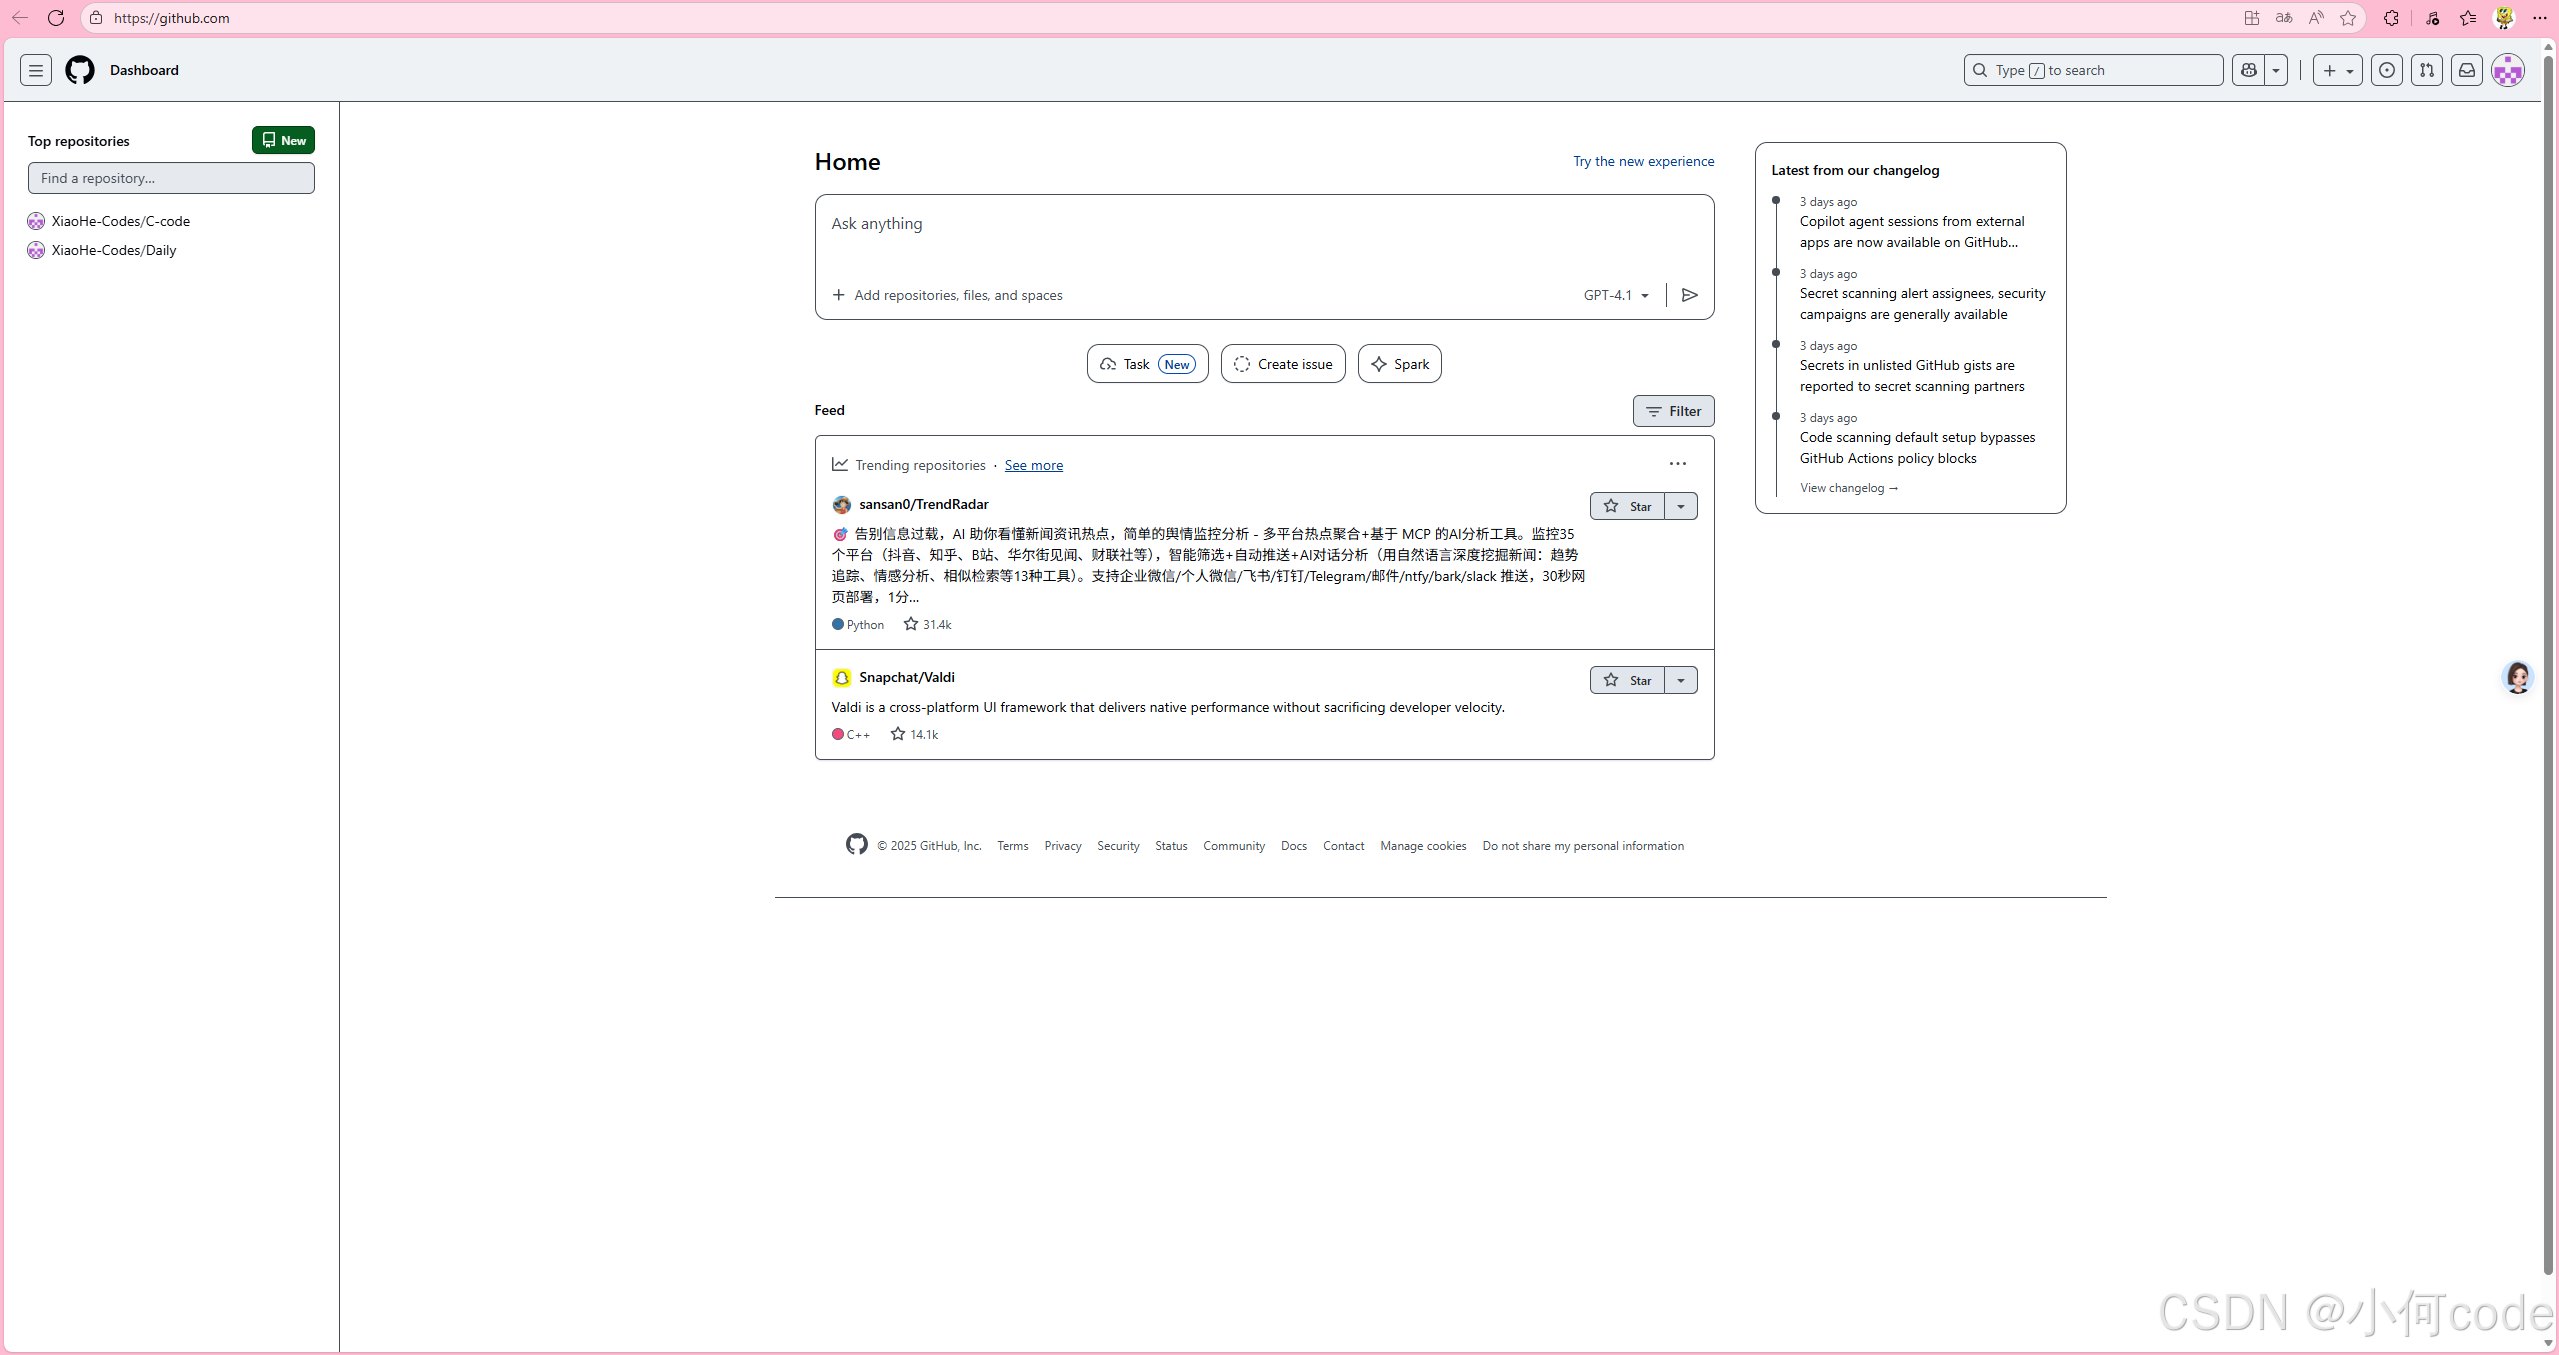Screen dimensions: 2559x1355
Task: Open star list dropdown for TrendRadar
Action: pos(1681,506)
